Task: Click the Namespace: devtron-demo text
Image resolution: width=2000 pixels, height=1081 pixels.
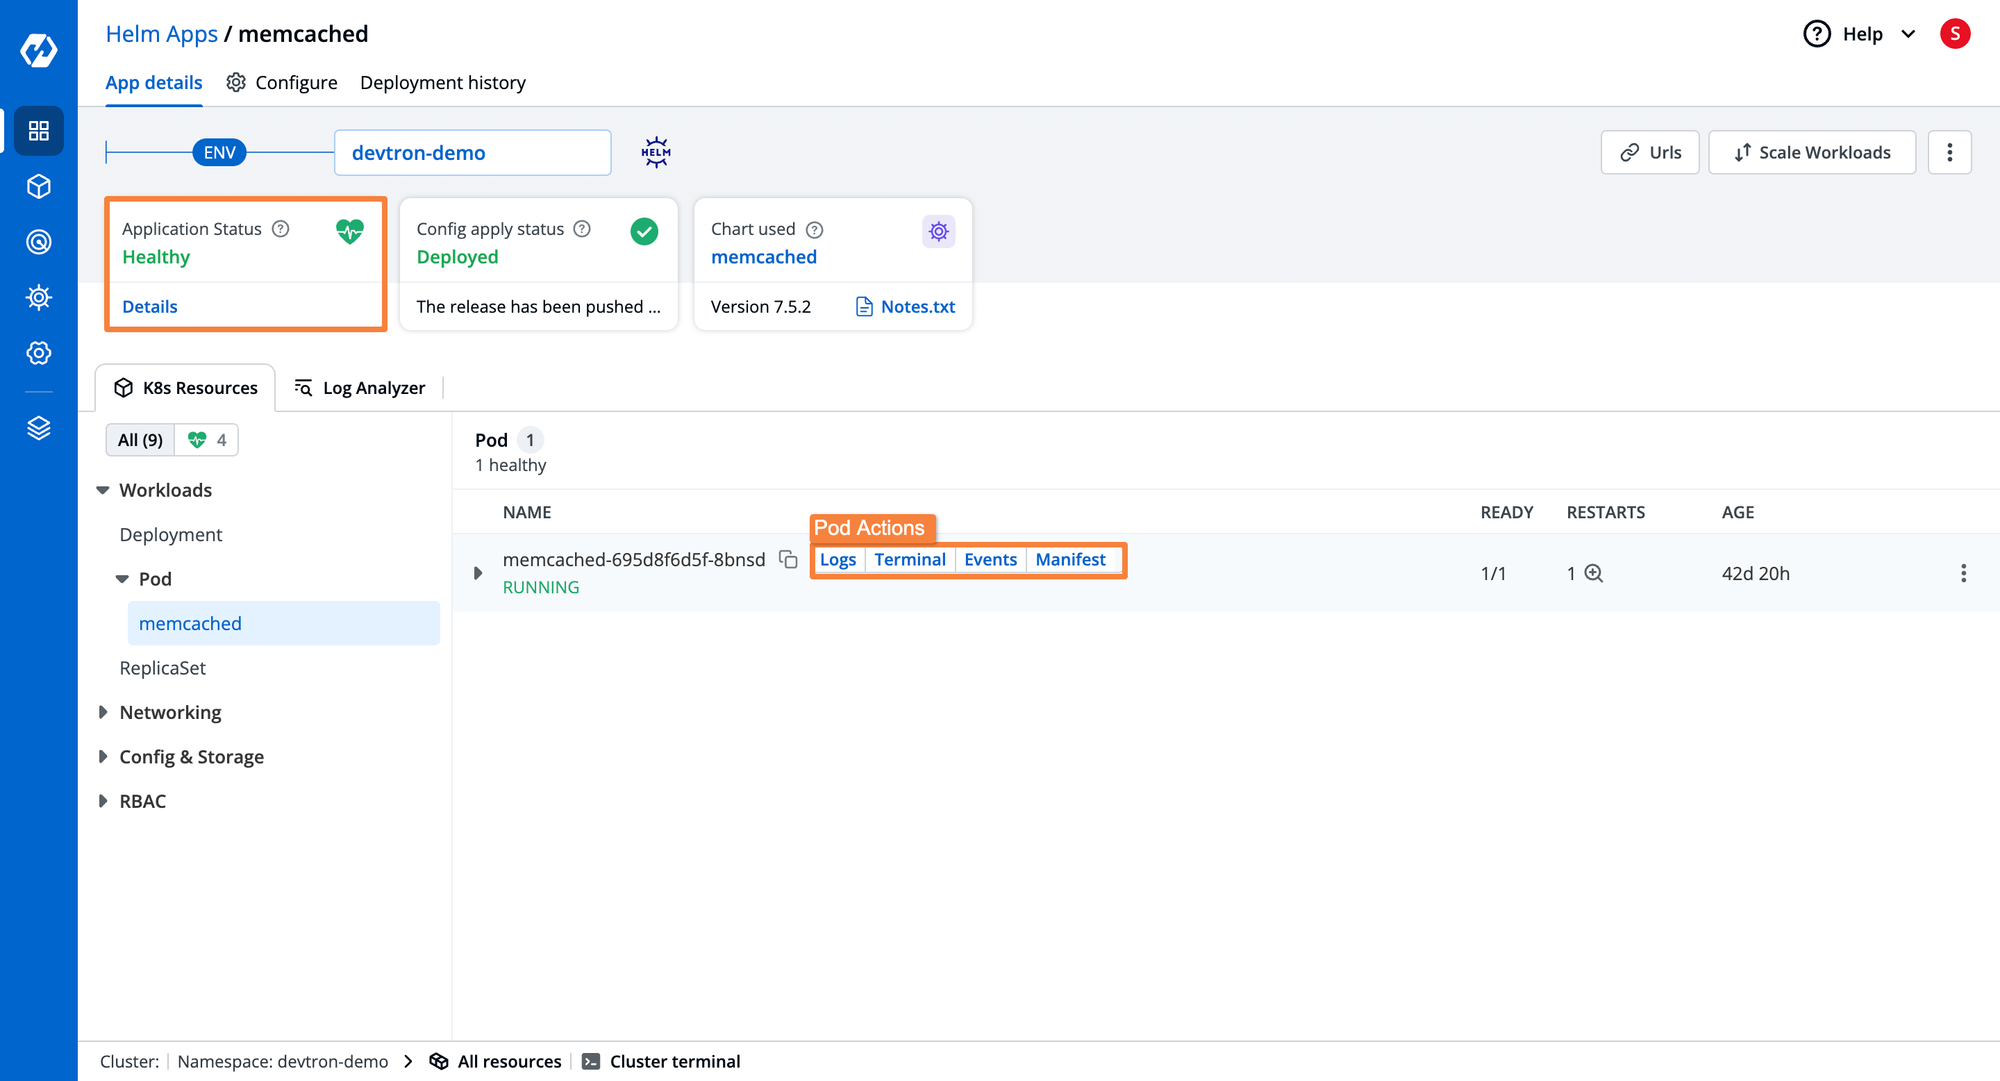Action: [x=283, y=1062]
